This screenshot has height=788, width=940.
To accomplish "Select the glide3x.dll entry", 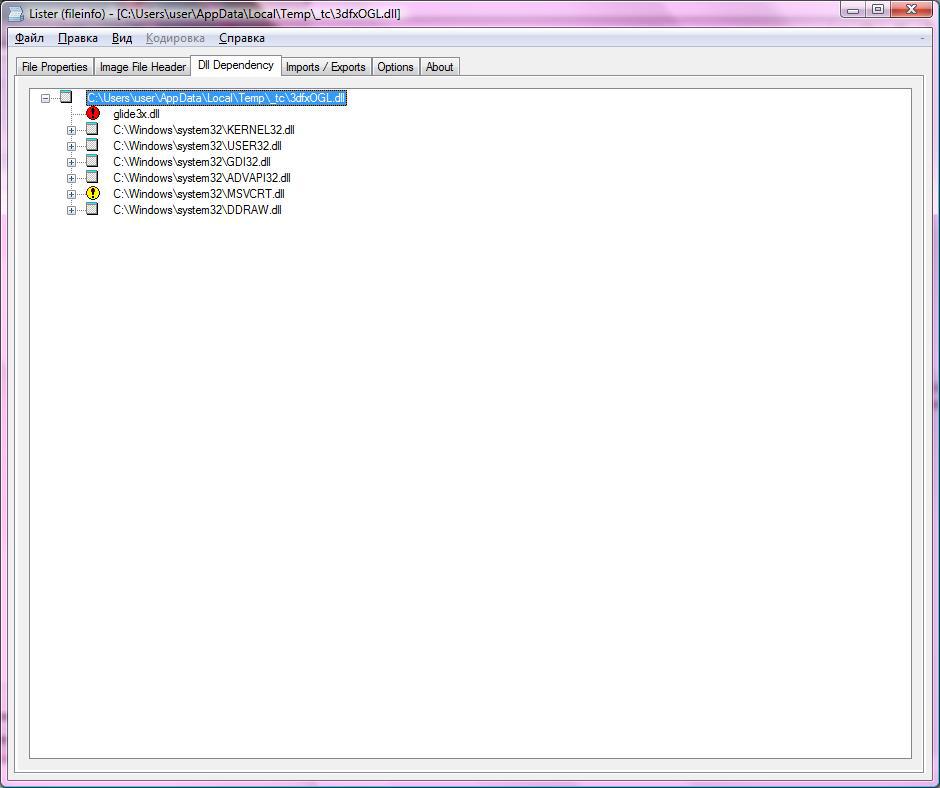I will click(136, 114).
